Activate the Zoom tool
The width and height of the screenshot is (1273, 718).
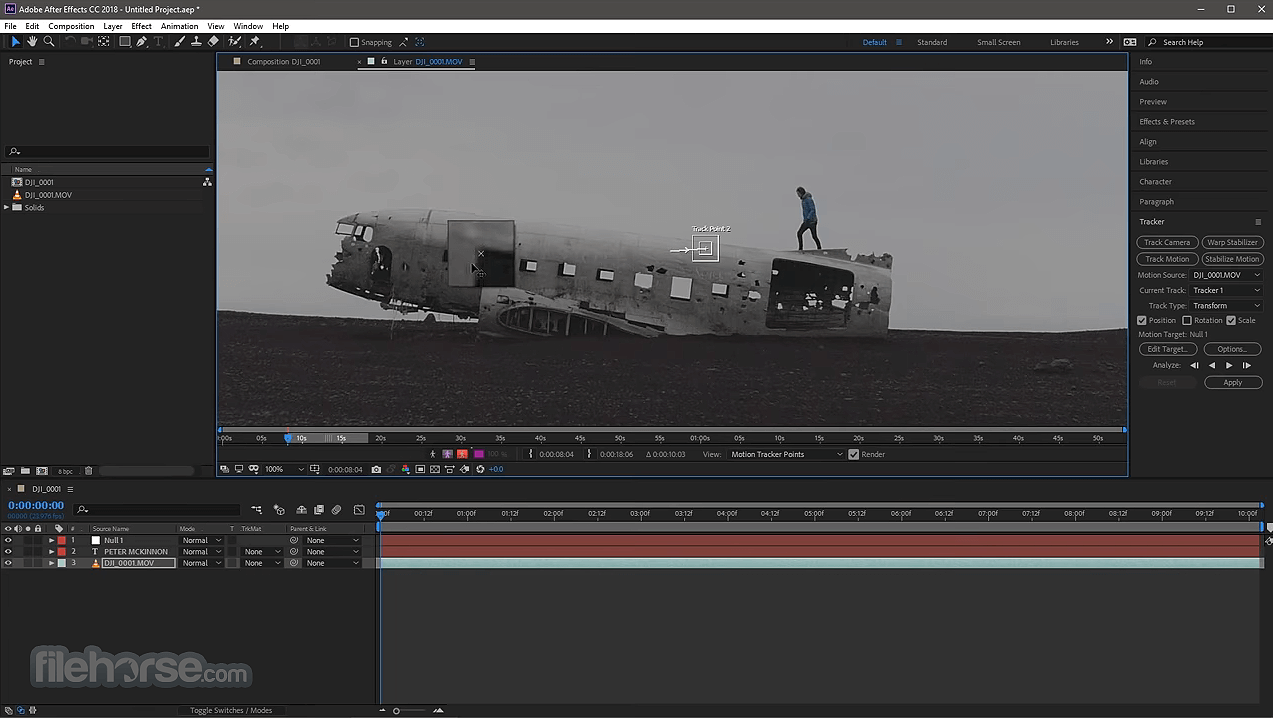pos(48,42)
